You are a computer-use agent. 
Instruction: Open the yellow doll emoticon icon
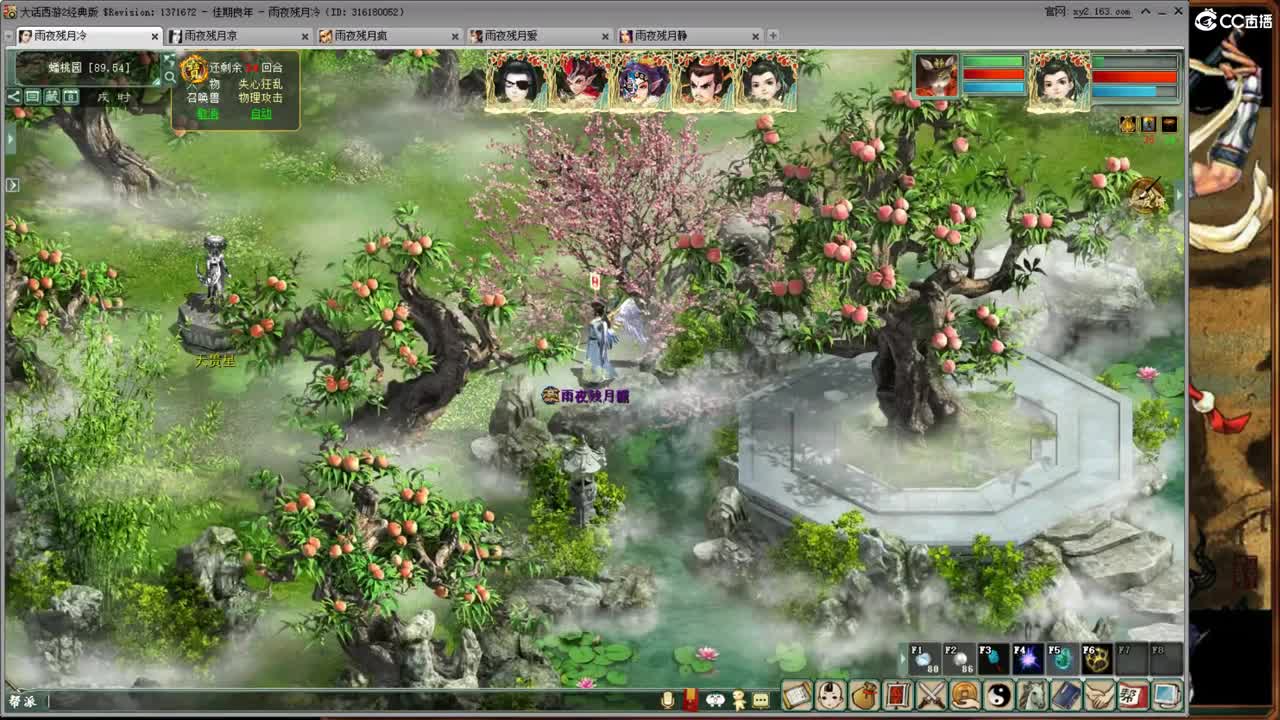point(739,700)
